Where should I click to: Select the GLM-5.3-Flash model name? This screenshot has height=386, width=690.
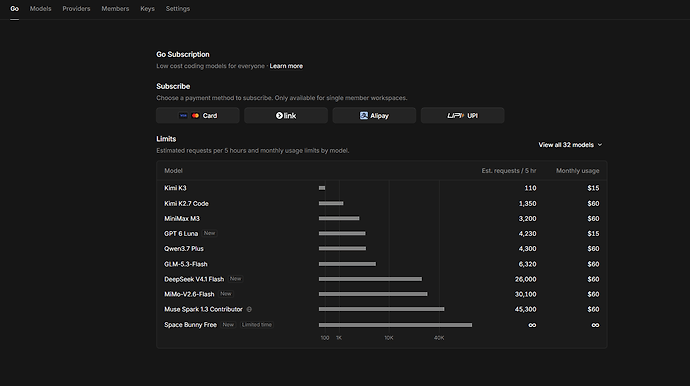(186, 264)
